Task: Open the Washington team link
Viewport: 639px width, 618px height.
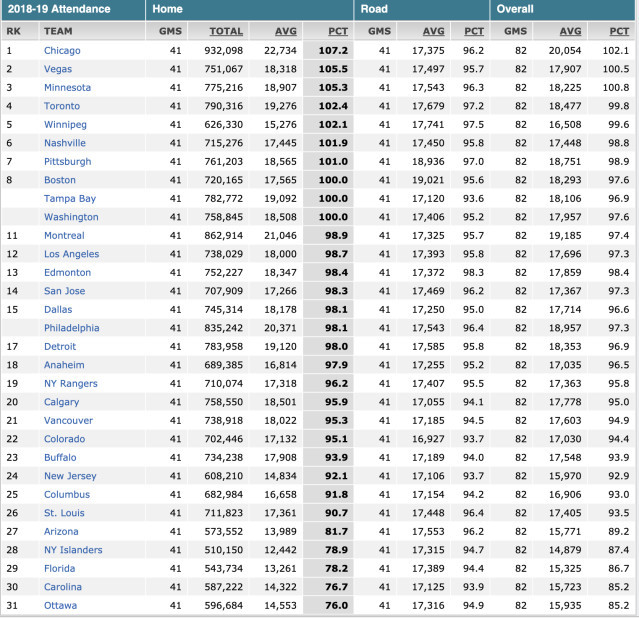Action: 71,217
